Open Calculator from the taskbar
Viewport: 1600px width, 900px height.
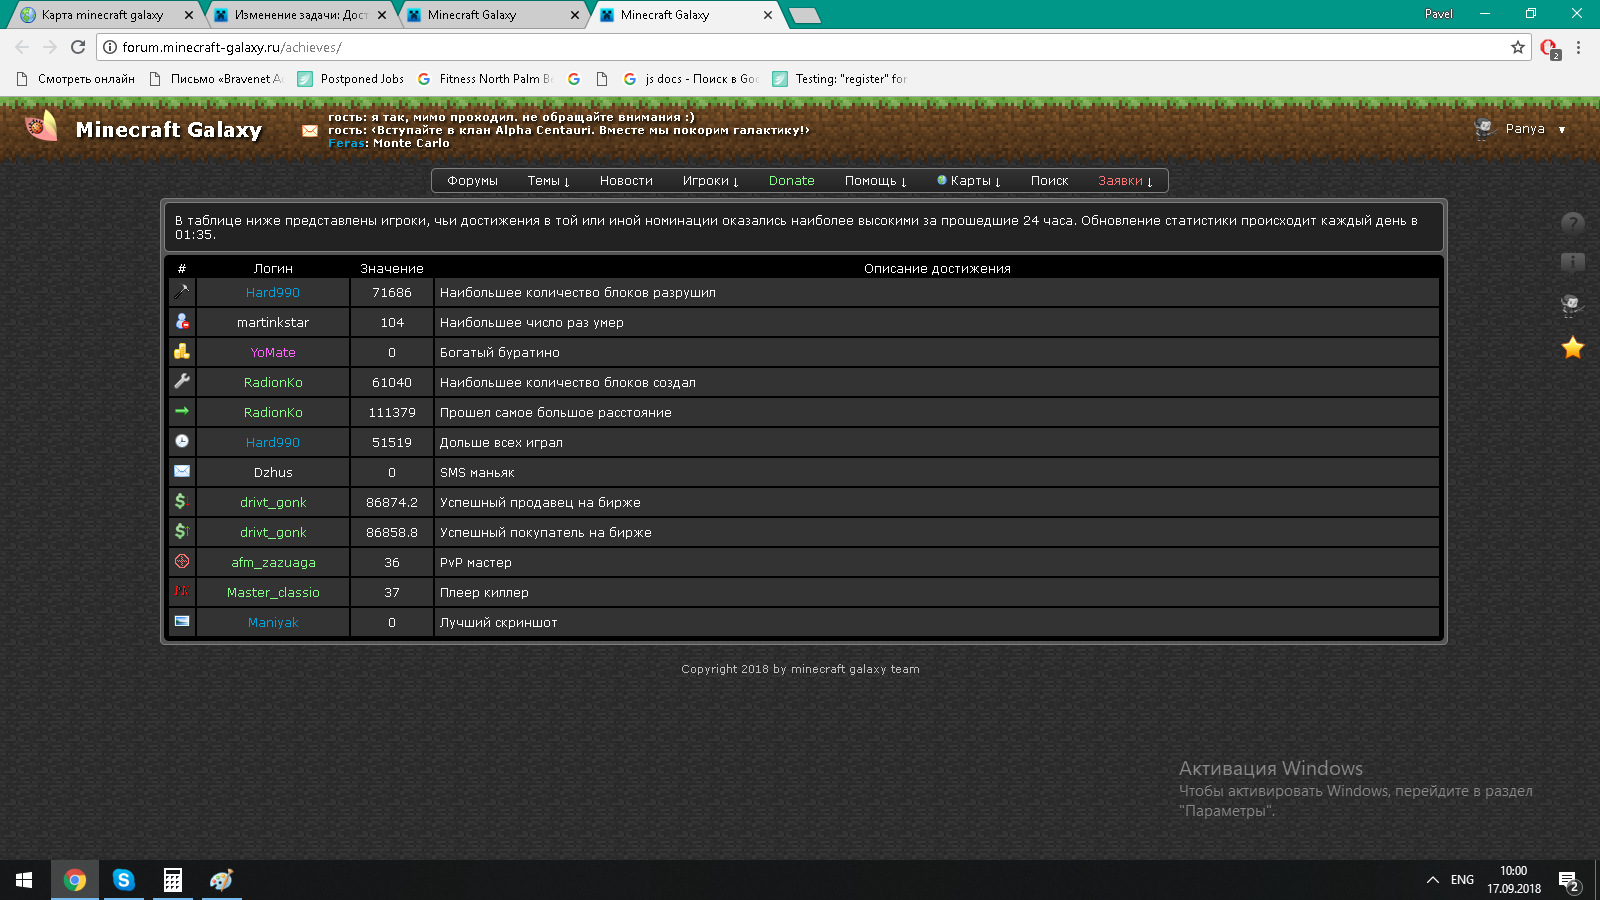(173, 880)
